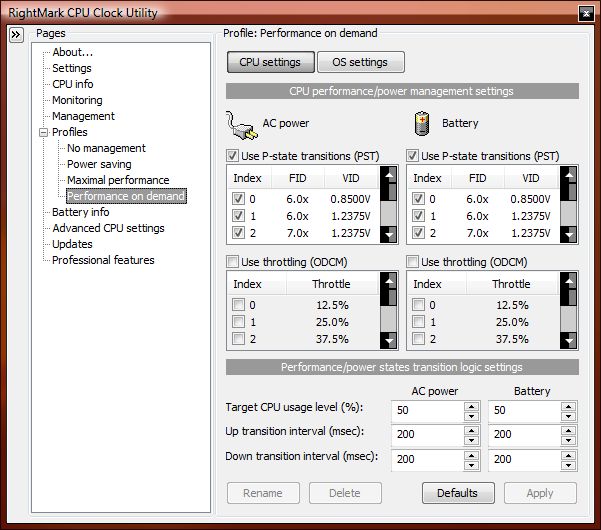Uncheck Battery P-state index 1

pyautogui.click(x=418, y=215)
